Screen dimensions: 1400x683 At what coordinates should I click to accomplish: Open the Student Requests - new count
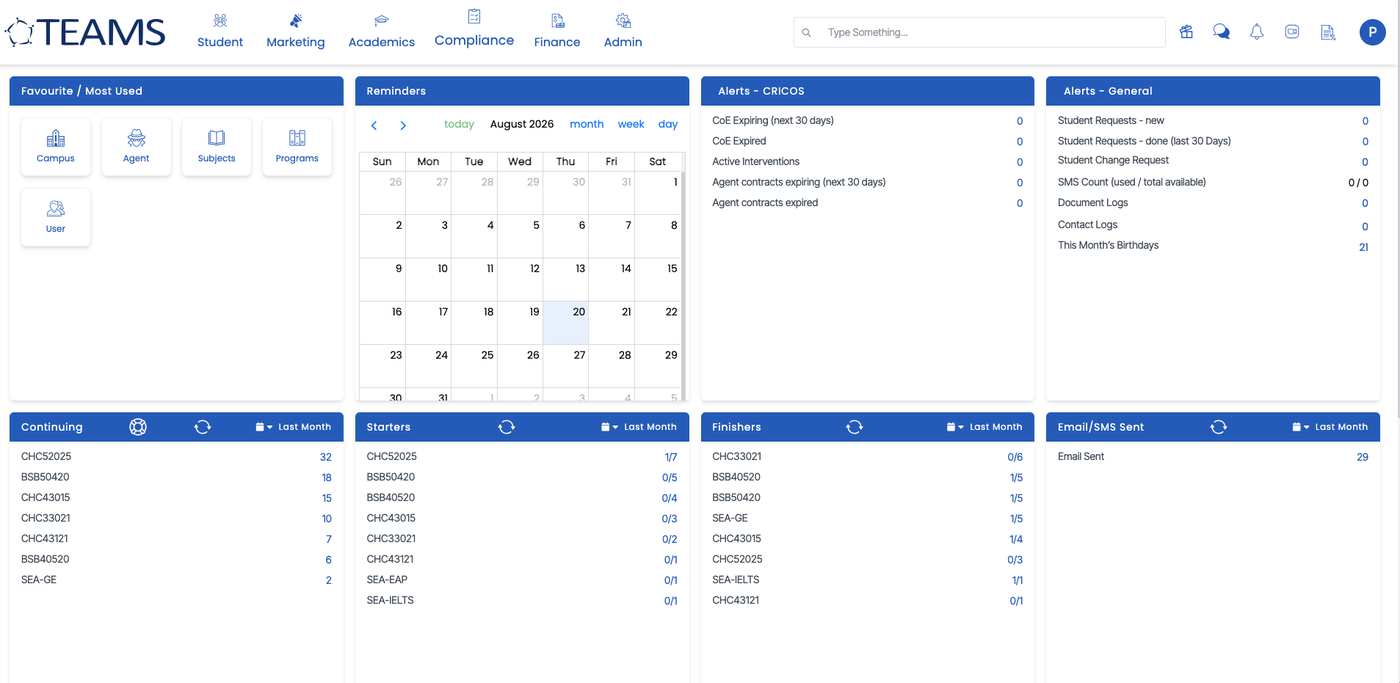[1365, 121]
